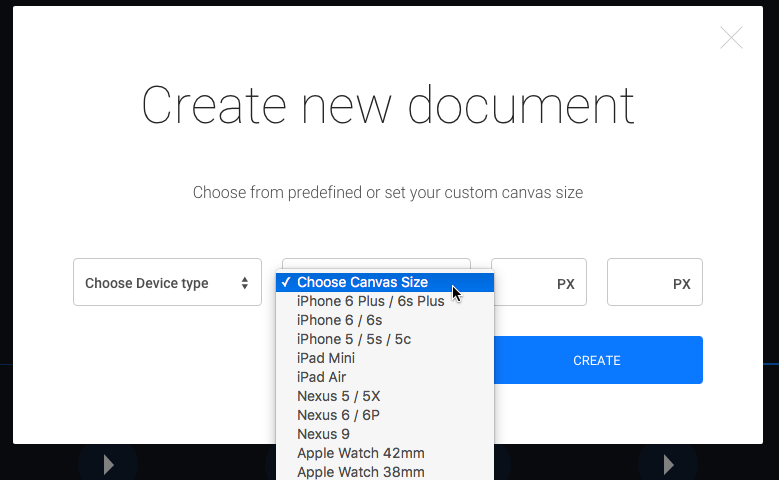Screen dimensions: 779x480
Task: Choose iPhone 5 / 5s / 5c option
Action: point(385,339)
